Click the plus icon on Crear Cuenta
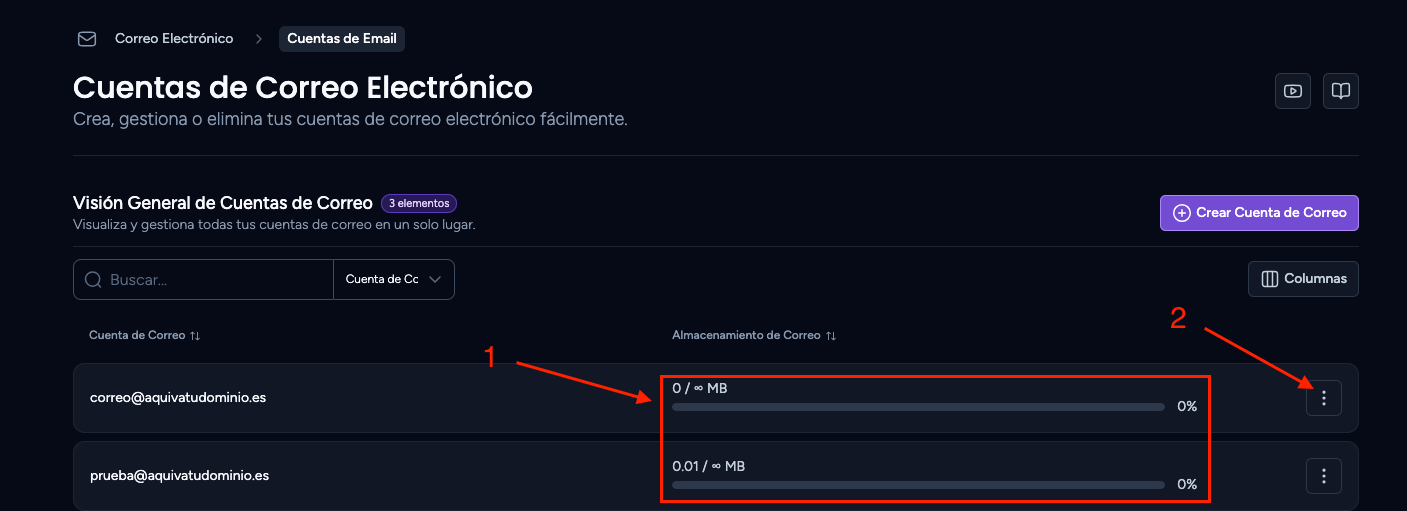Viewport: 1407px width, 511px height. [1181, 213]
